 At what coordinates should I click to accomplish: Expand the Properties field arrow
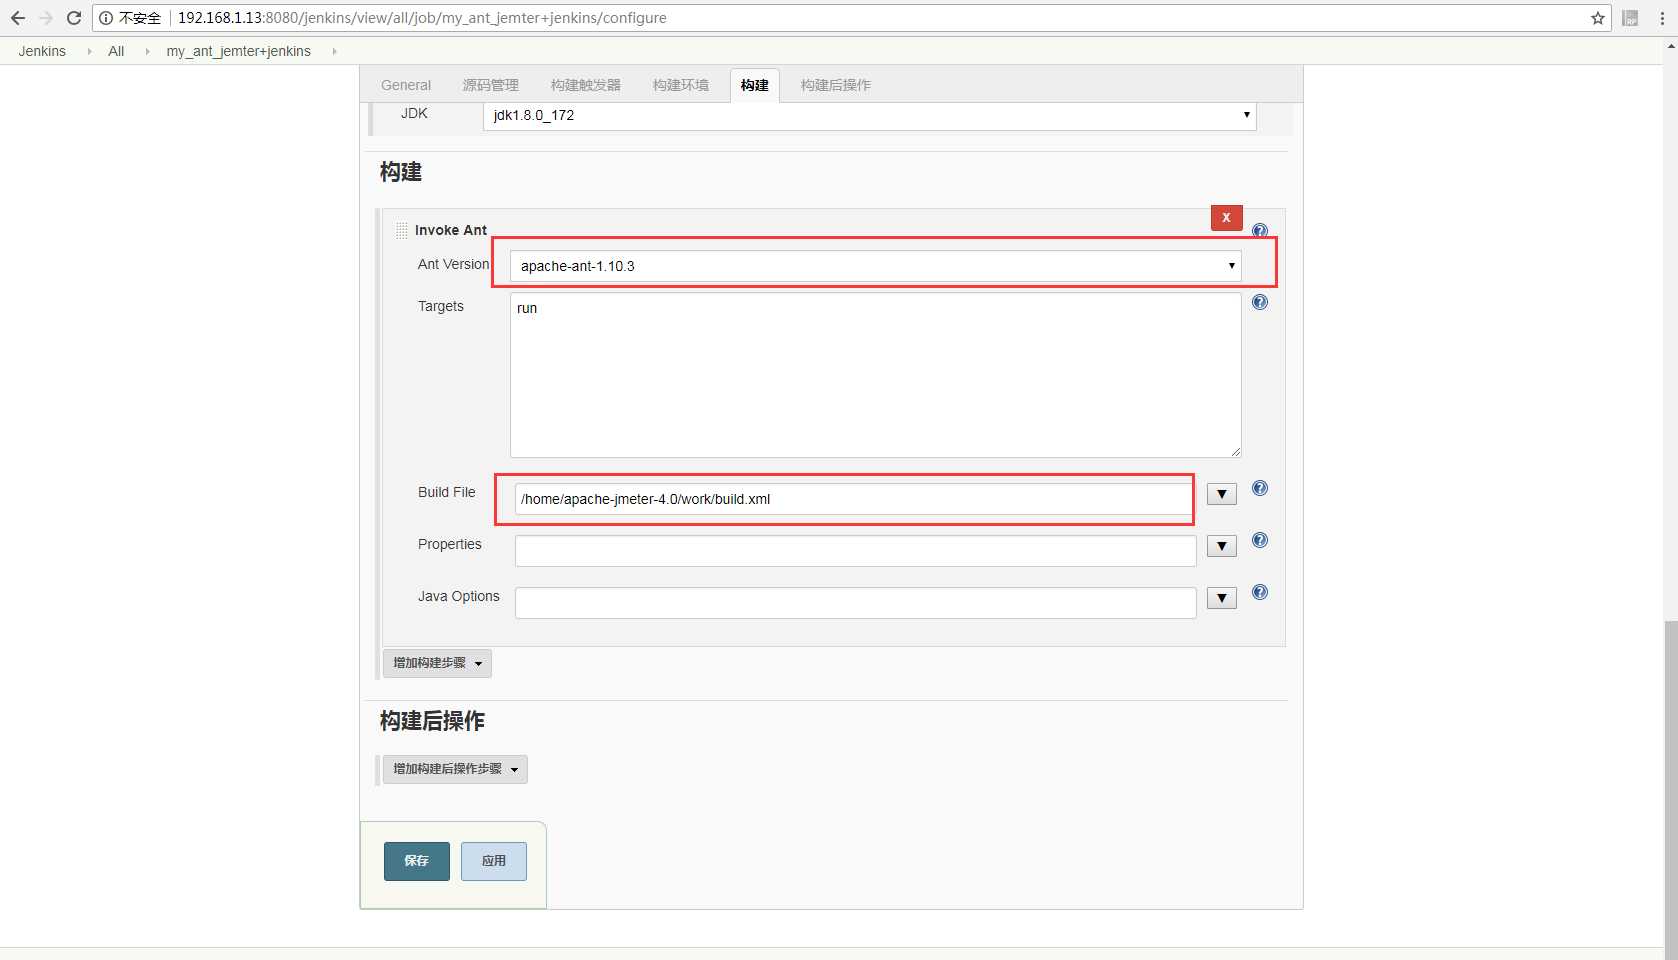[1221, 546]
